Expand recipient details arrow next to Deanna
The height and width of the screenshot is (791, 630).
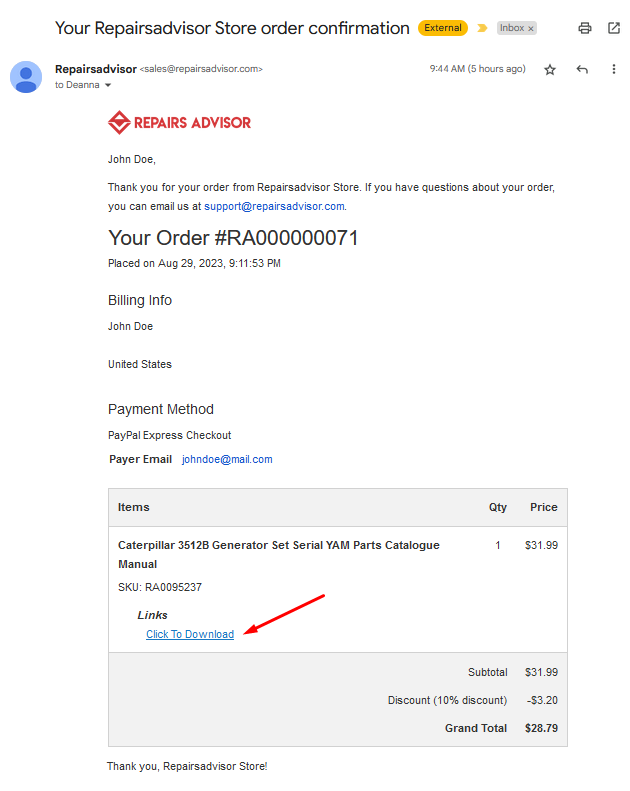pos(108,85)
